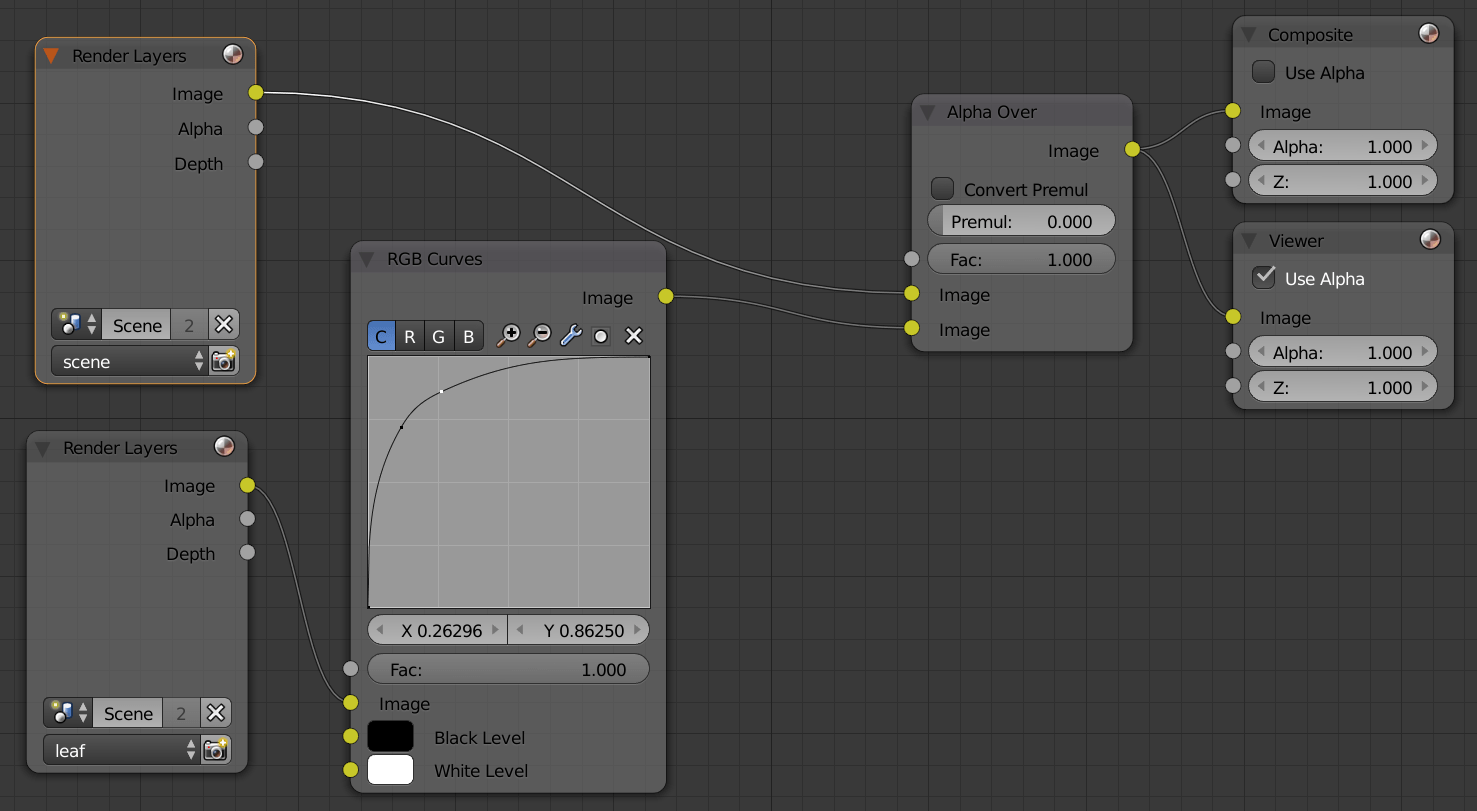Click the X coordinate field in RGB Curves
Image resolution: width=1477 pixels, height=811 pixels.
(x=437, y=629)
